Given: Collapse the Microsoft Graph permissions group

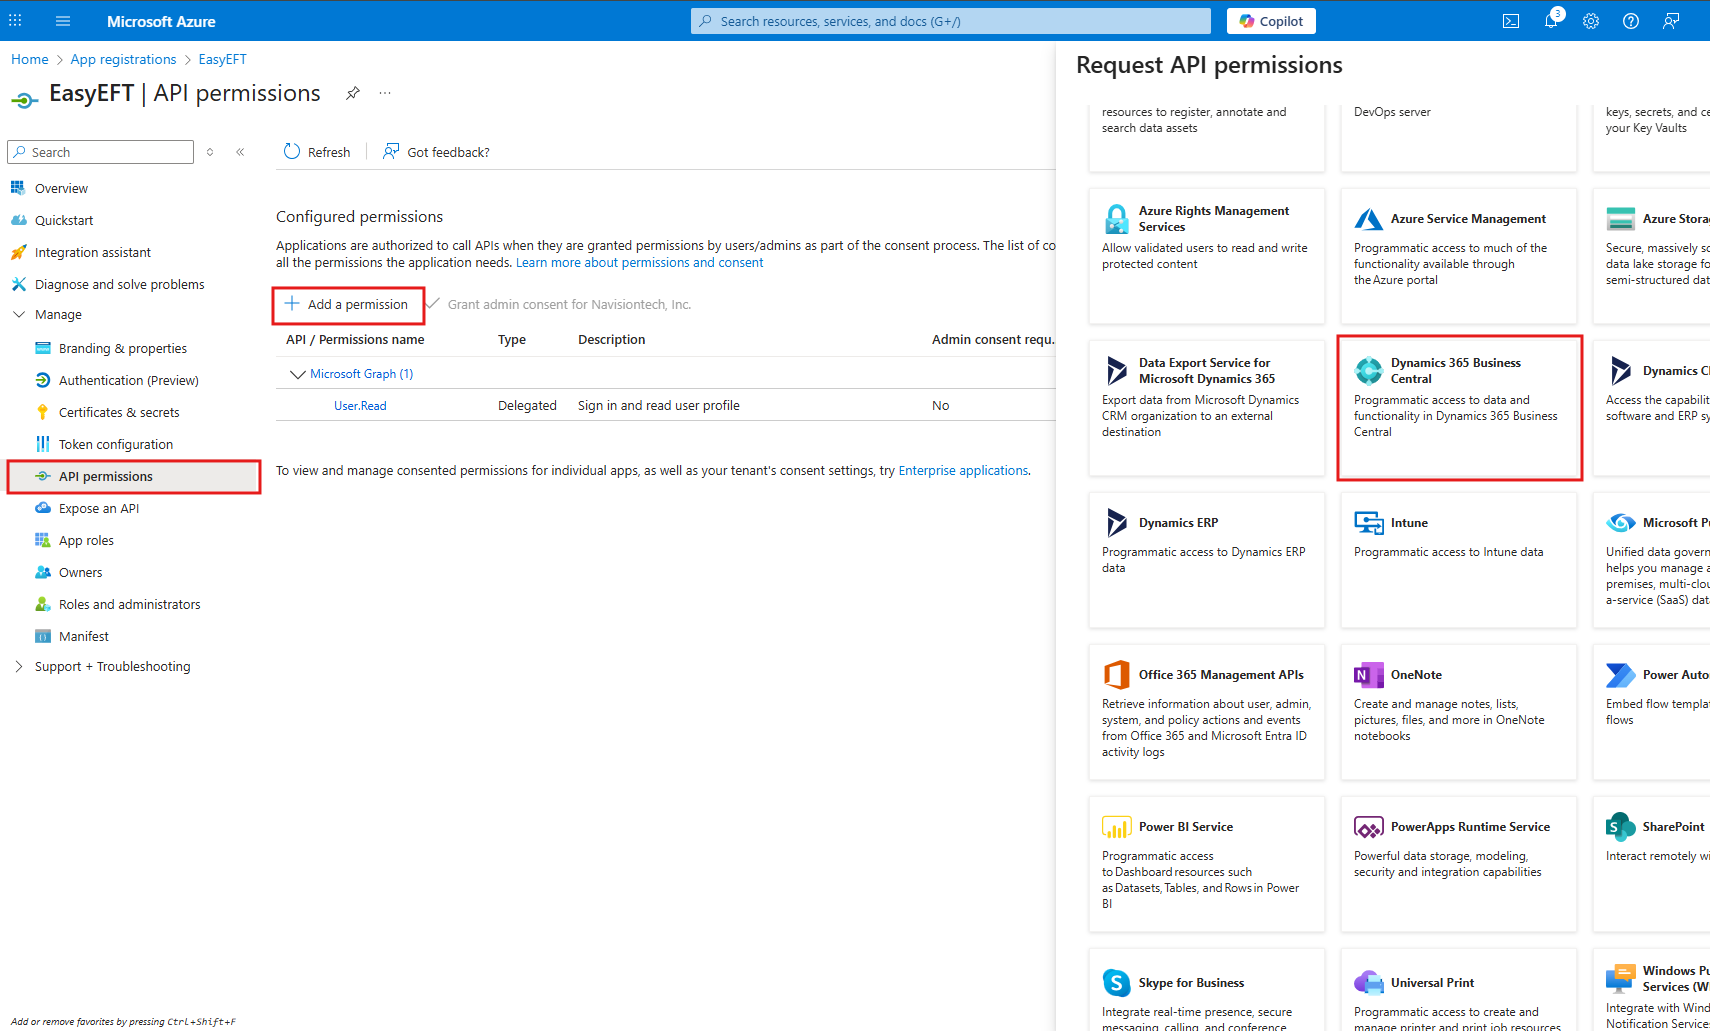Looking at the screenshot, I should 297,374.
